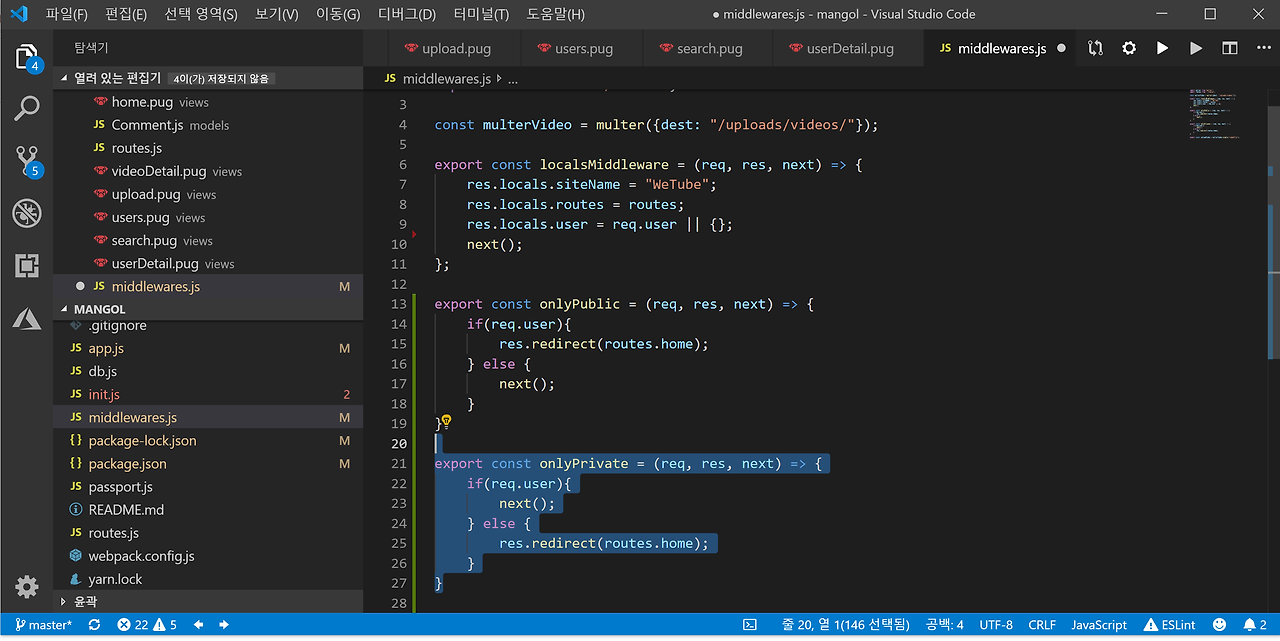Open package-lock.json in file tree
Viewport: 1280px width, 641px height.
(x=208, y=440)
